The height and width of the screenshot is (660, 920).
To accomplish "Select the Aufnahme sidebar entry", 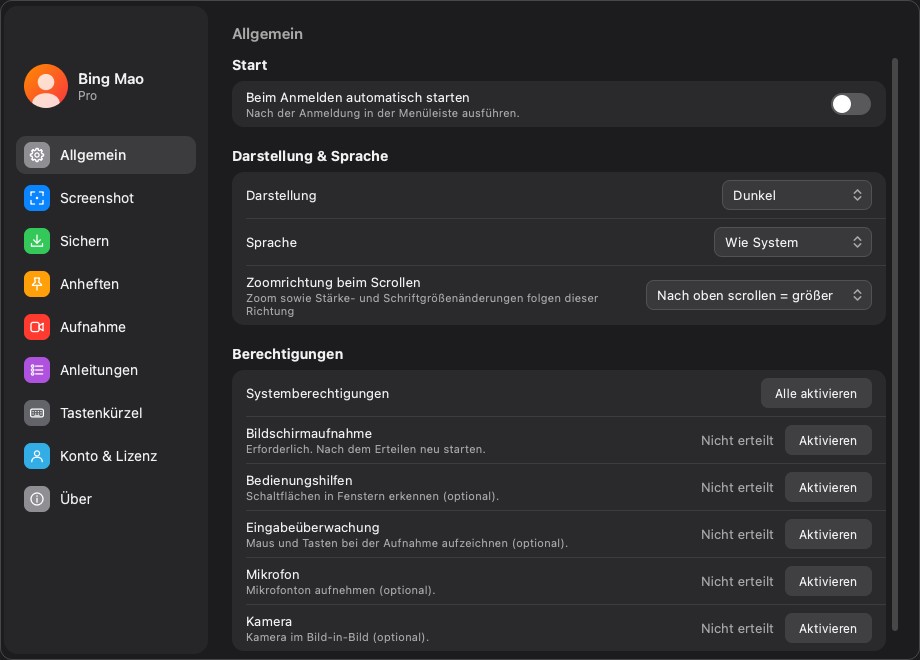I will click(106, 327).
